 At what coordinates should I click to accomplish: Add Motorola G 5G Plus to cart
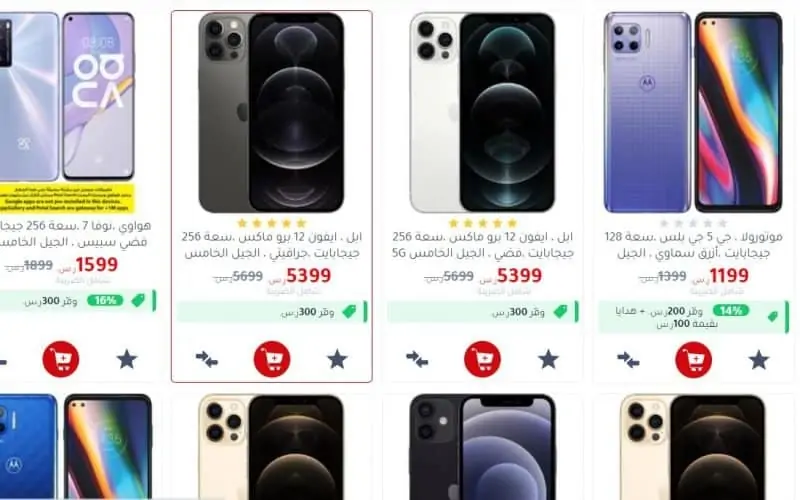click(693, 360)
